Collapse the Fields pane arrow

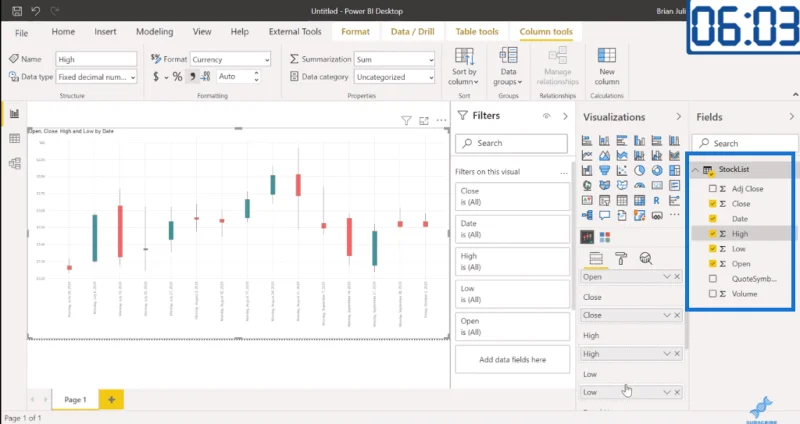coord(791,117)
